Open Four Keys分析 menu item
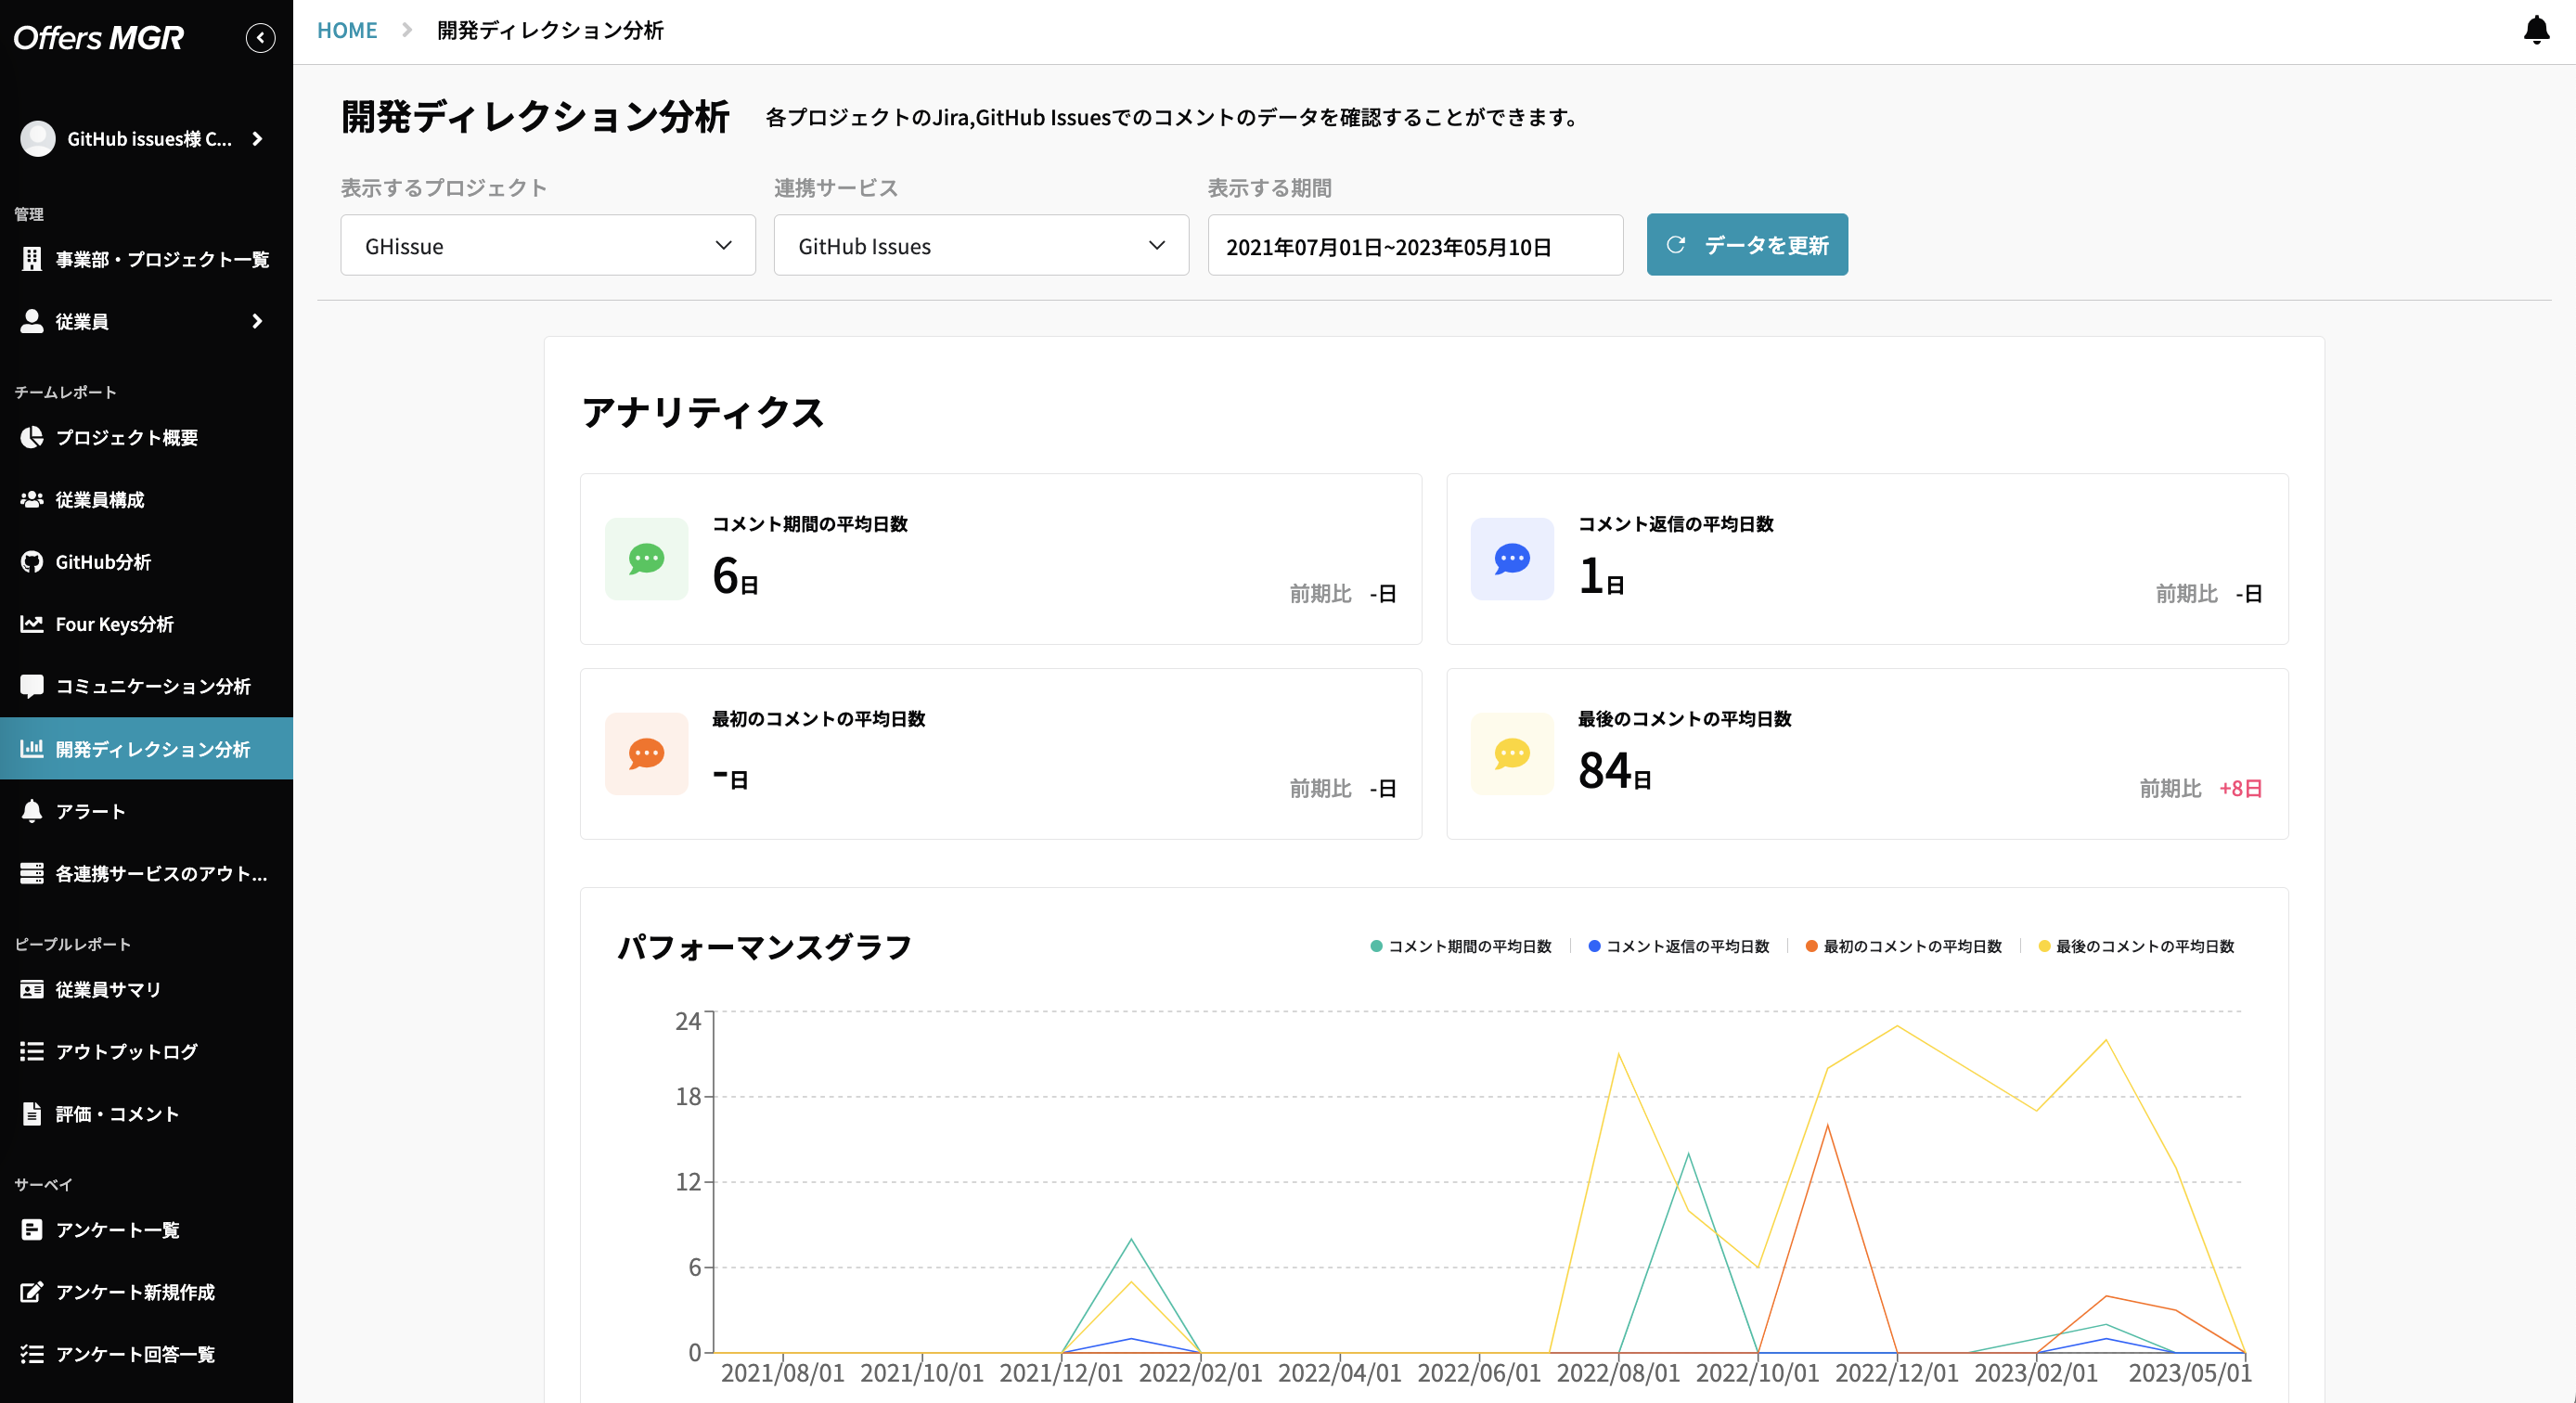Image resolution: width=2576 pixels, height=1403 pixels. [x=146, y=624]
